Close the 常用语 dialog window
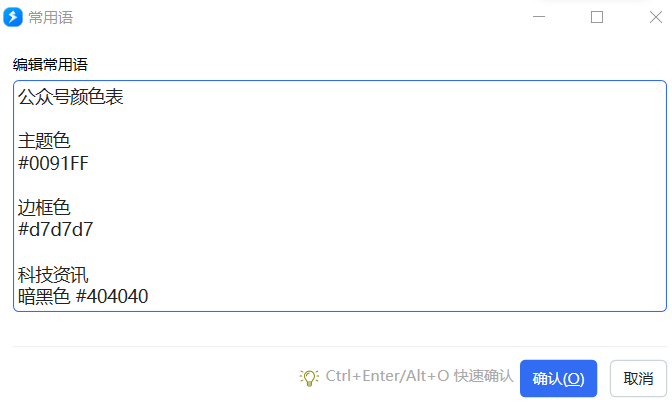672x408 pixels. coord(656,17)
